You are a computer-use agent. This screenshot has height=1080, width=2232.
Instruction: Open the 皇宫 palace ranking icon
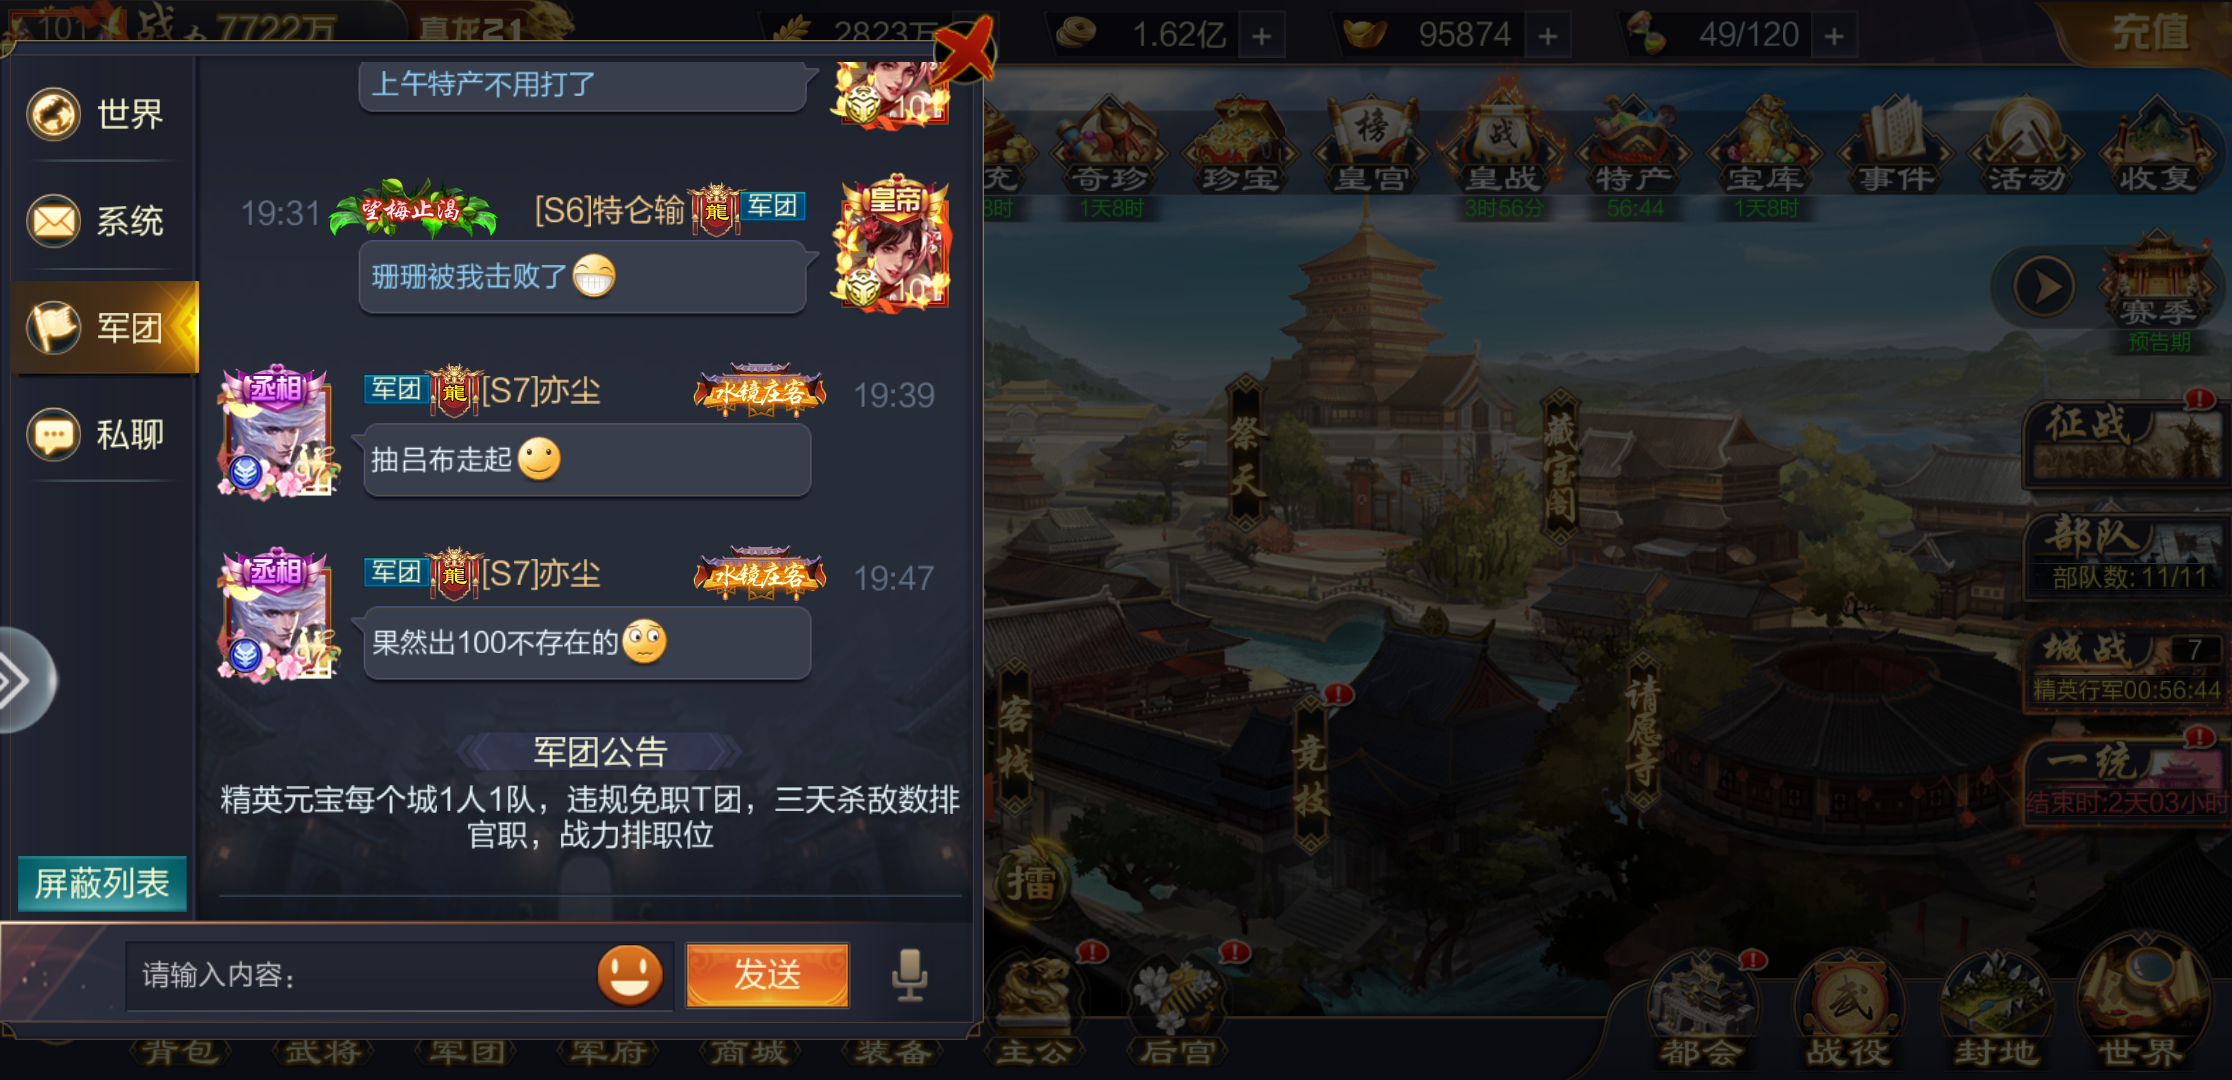coord(1372,144)
